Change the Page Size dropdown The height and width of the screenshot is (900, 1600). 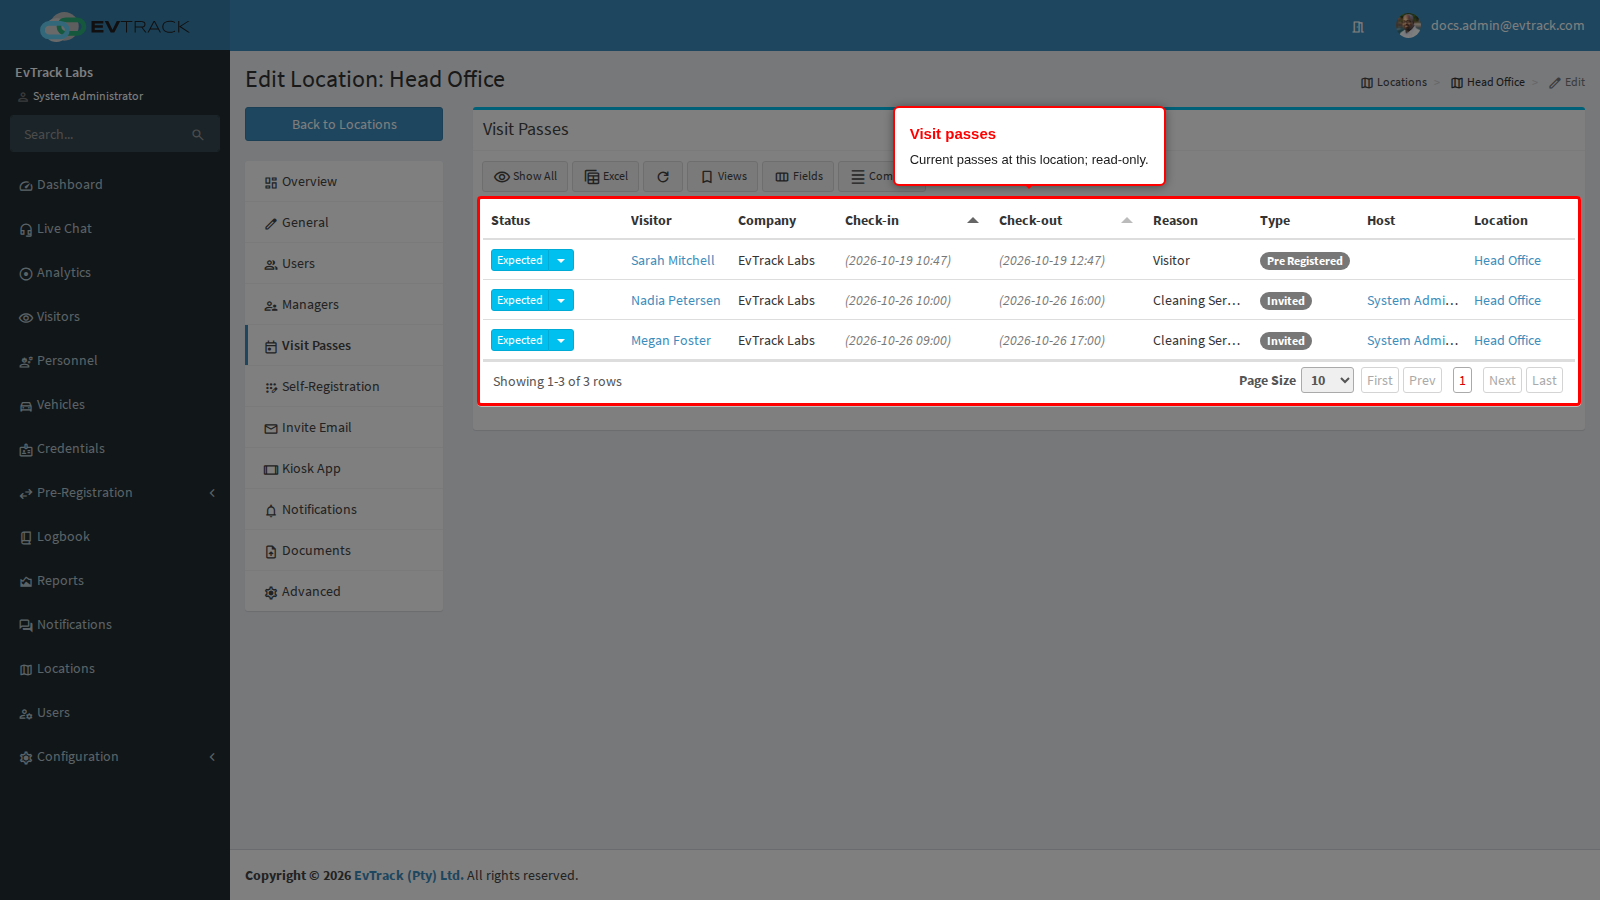pyautogui.click(x=1327, y=380)
